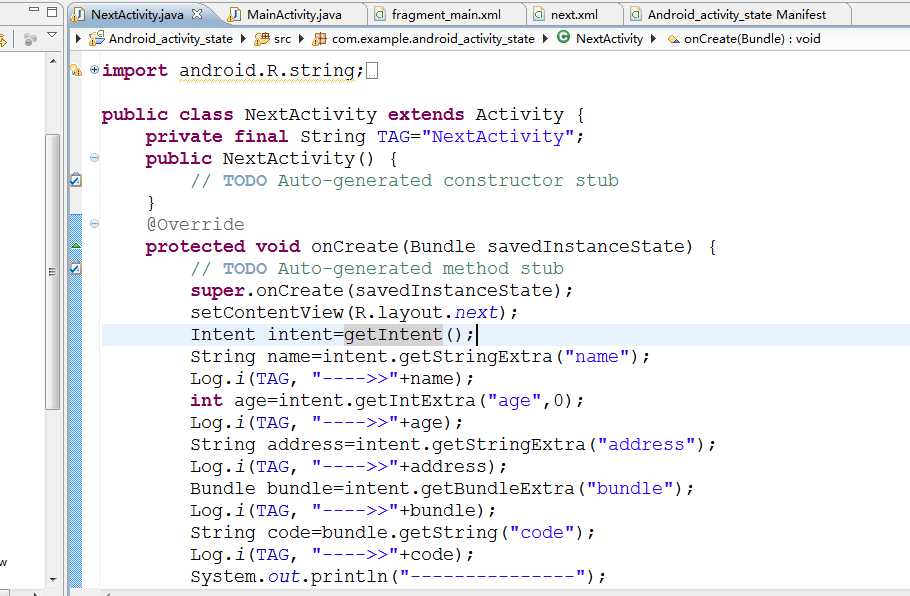Click the collapsed imports box after android.R.string;

tap(372, 71)
